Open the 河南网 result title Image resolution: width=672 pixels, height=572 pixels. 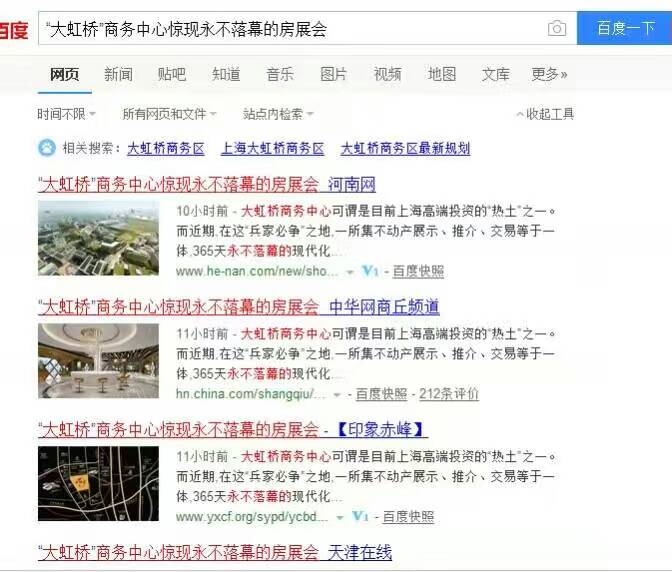[207, 184]
